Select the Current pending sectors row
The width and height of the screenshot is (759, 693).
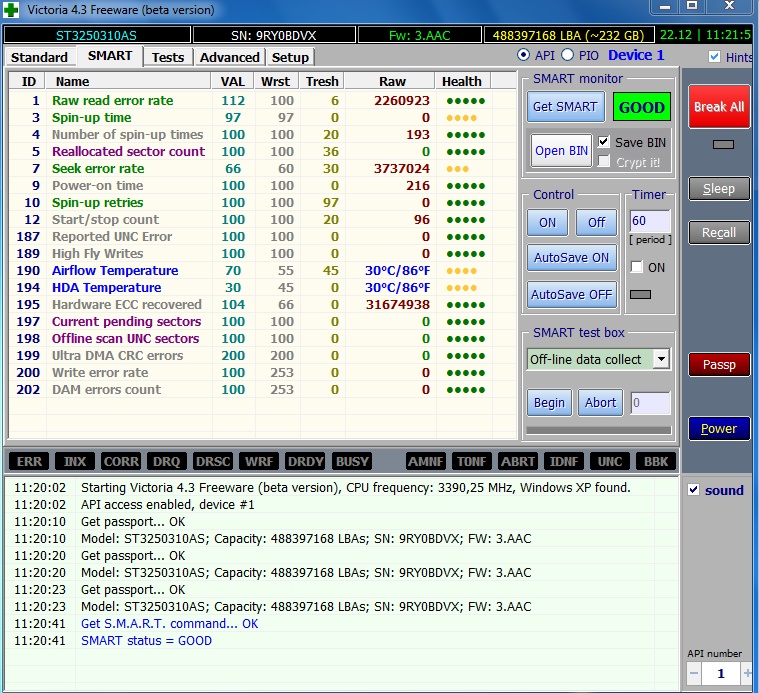point(263,321)
